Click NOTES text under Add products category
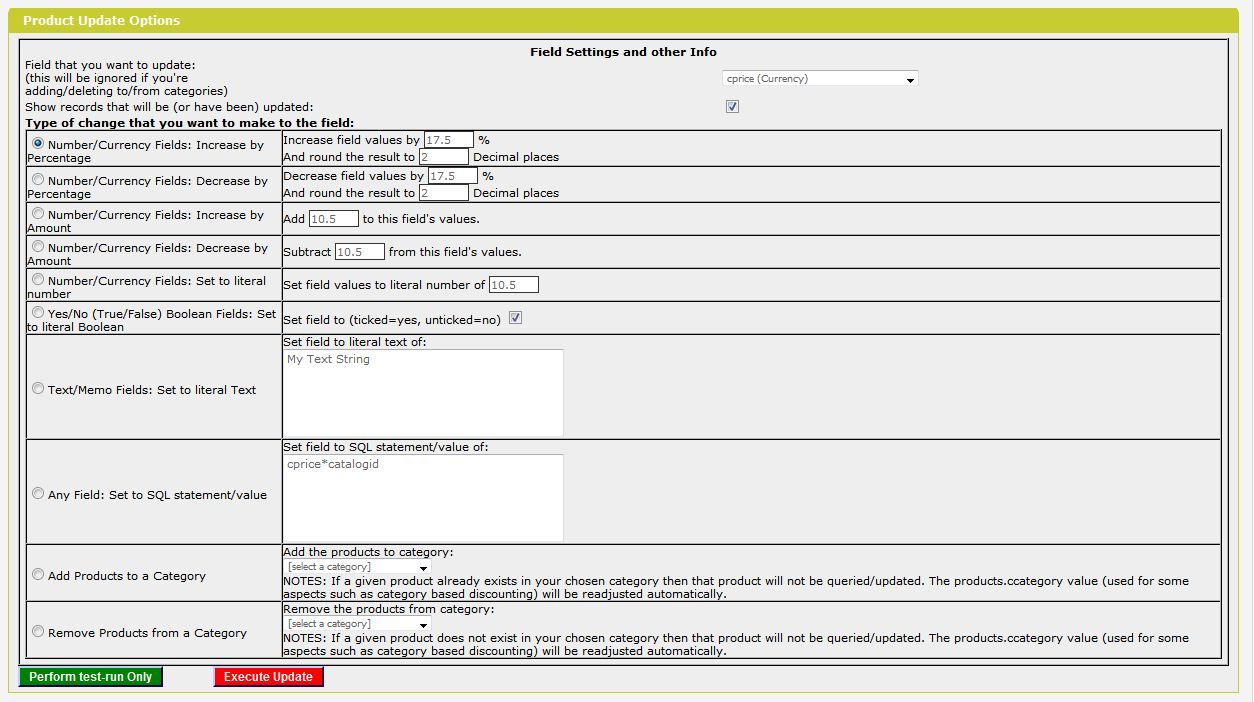This screenshot has width=1254, height=702. (736, 587)
